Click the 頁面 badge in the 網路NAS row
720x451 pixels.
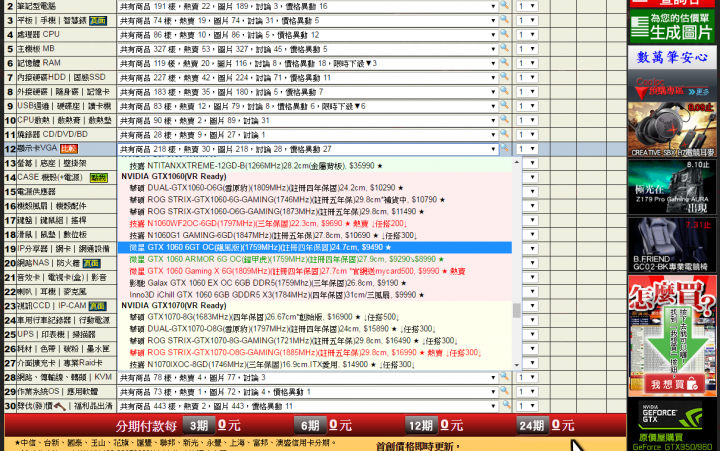point(91,264)
